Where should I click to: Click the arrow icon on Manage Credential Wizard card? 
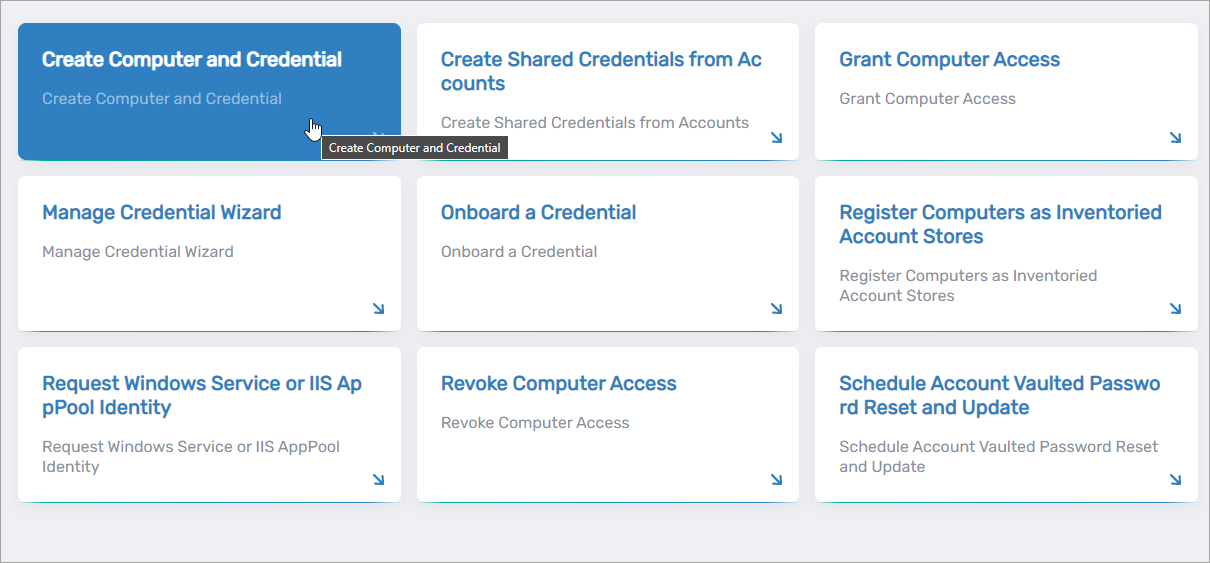click(378, 309)
